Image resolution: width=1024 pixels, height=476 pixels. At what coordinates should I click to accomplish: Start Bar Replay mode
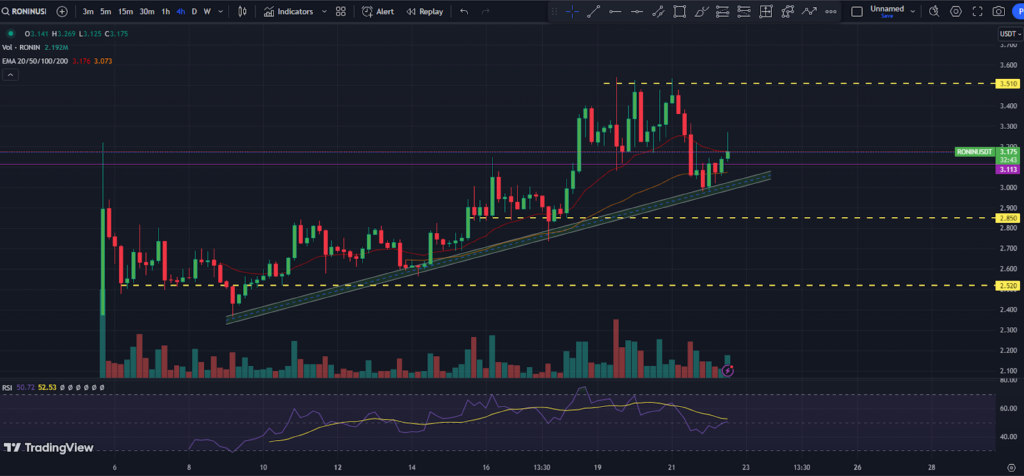[x=424, y=11]
